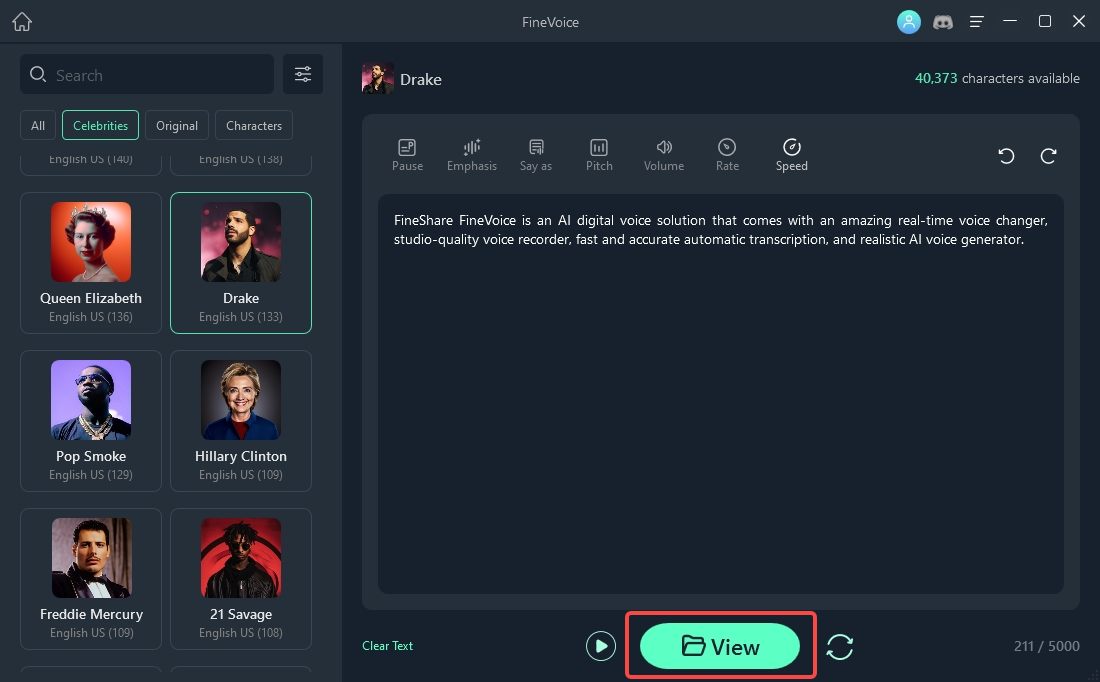Apply the Emphasis tool
The height and width of the screenshot is (682, 1100).
471,155
